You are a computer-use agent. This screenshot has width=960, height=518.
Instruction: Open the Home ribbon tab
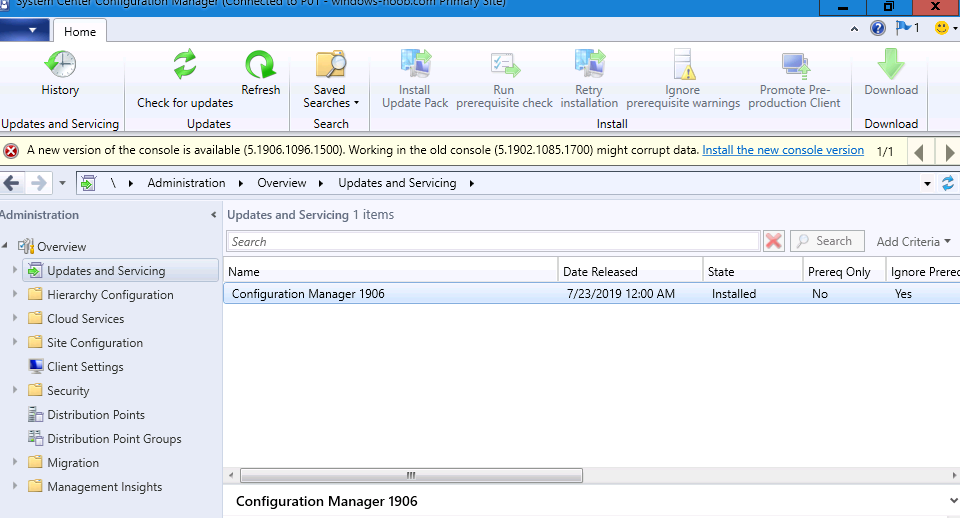(x=80, y=31)
